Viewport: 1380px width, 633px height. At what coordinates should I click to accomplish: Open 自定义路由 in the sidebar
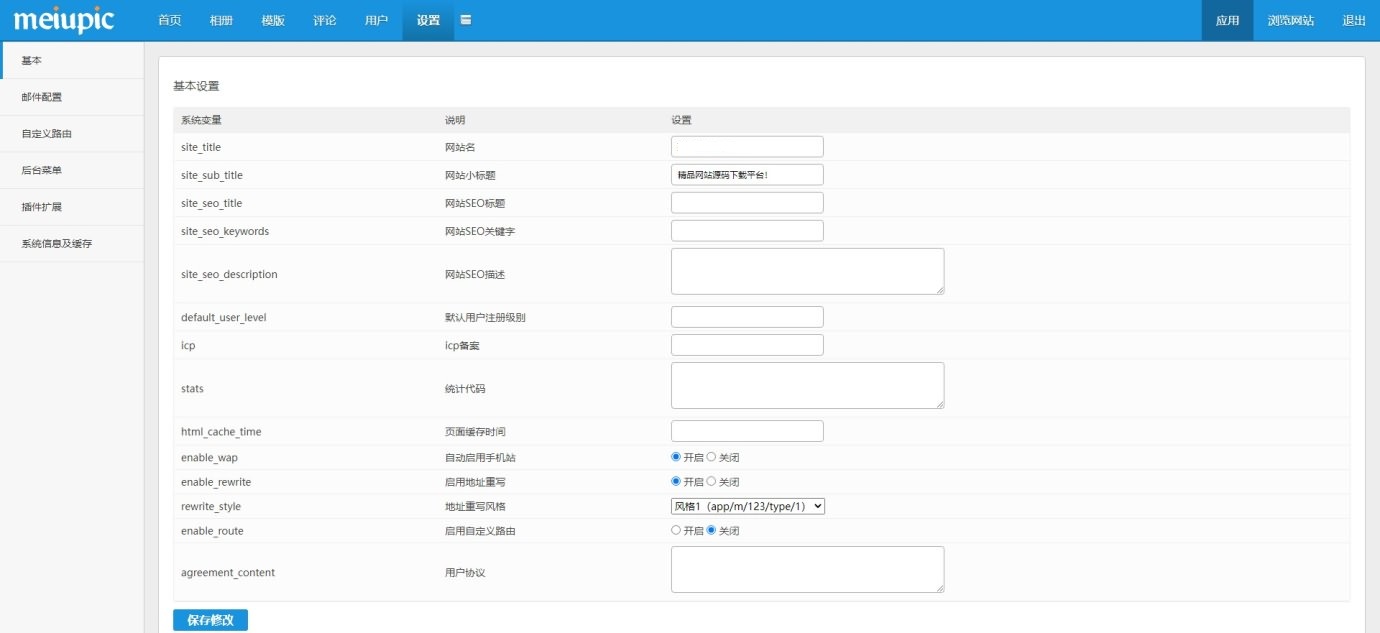72,134
